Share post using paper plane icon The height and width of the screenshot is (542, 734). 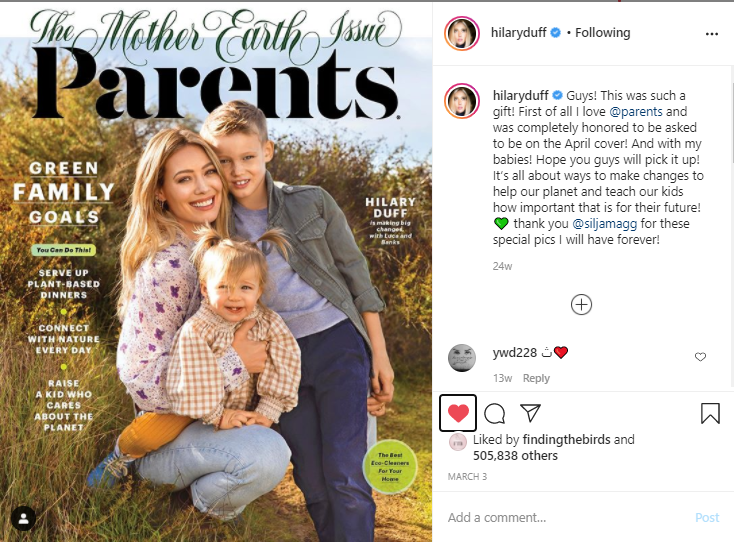click(530, 412)
